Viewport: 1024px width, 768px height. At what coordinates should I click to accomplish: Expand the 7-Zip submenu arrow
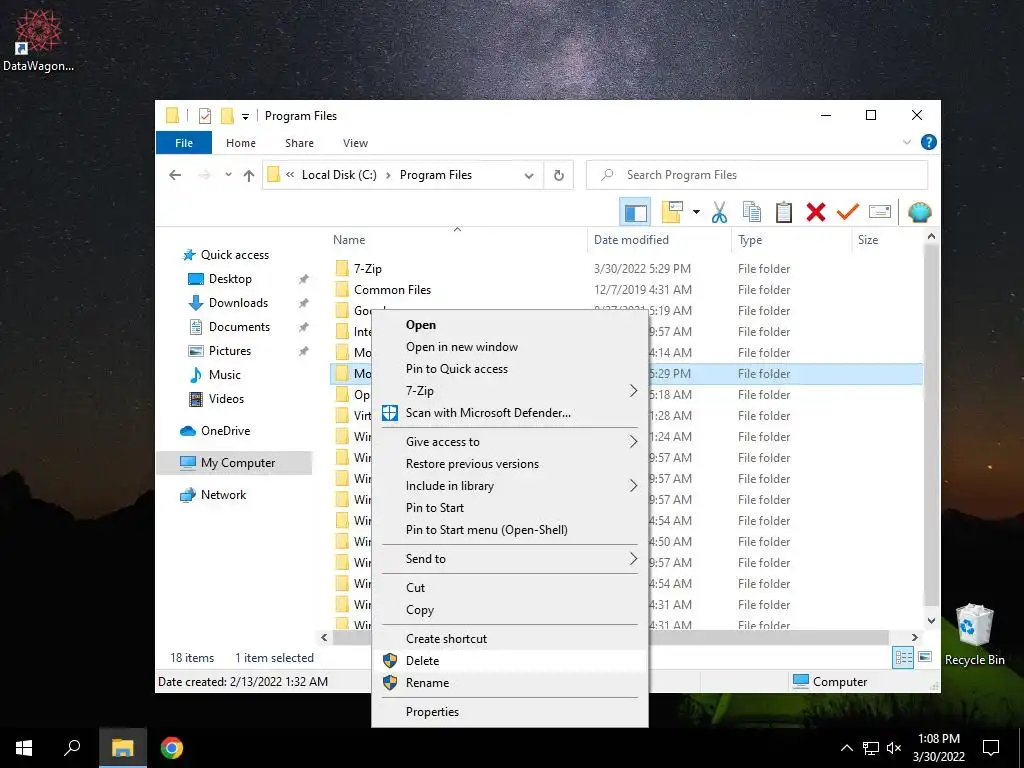click(x=633, y=391)
